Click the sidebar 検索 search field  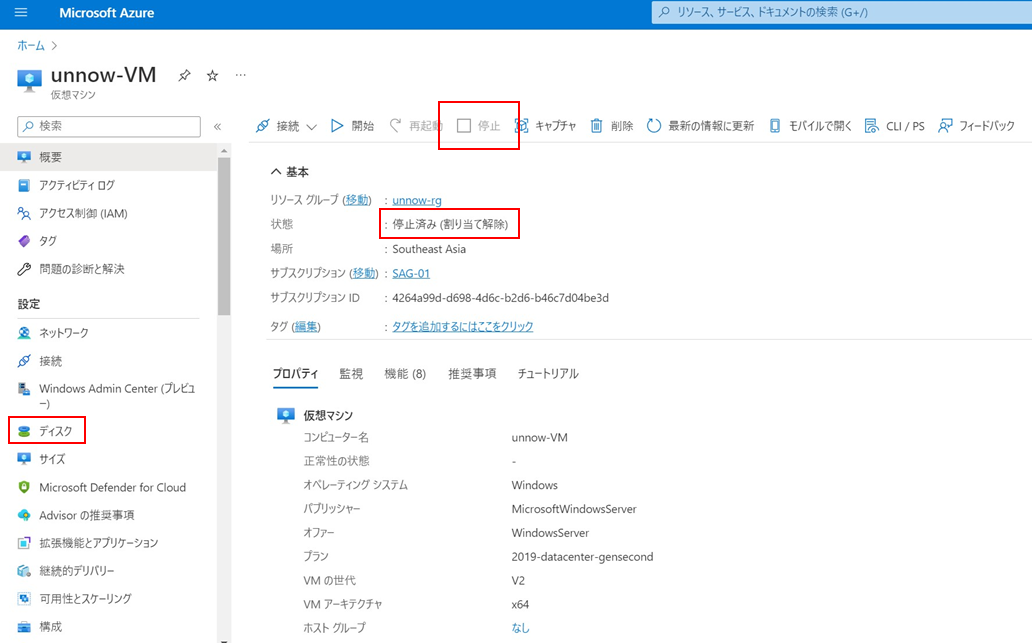pos(109,126)
